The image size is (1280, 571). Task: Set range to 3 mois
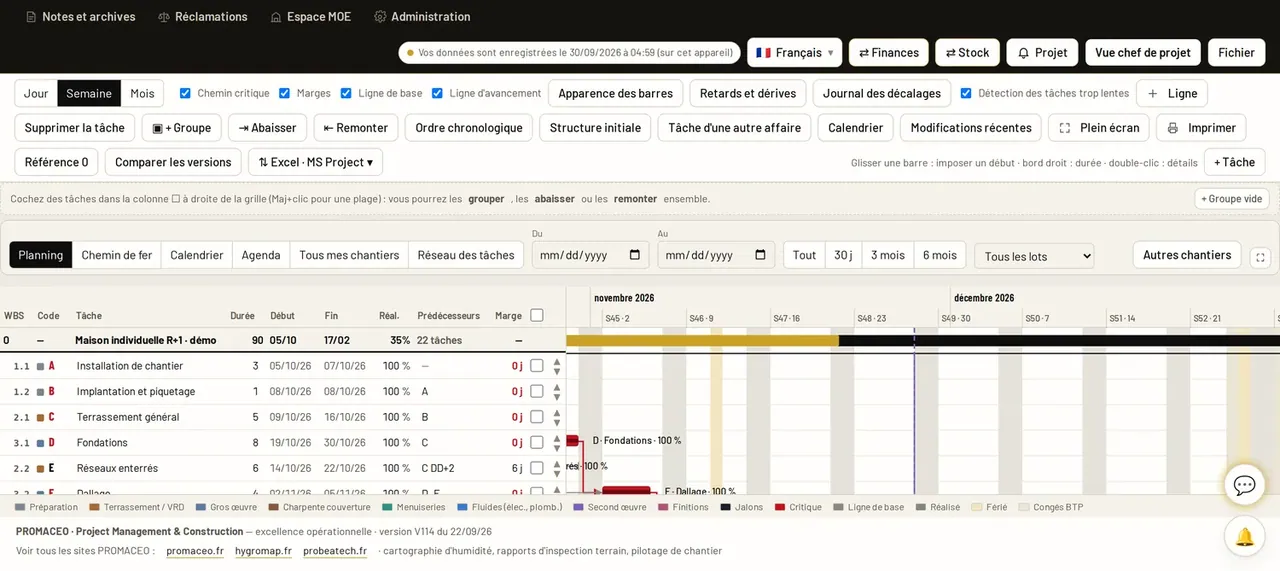[888, 255]
